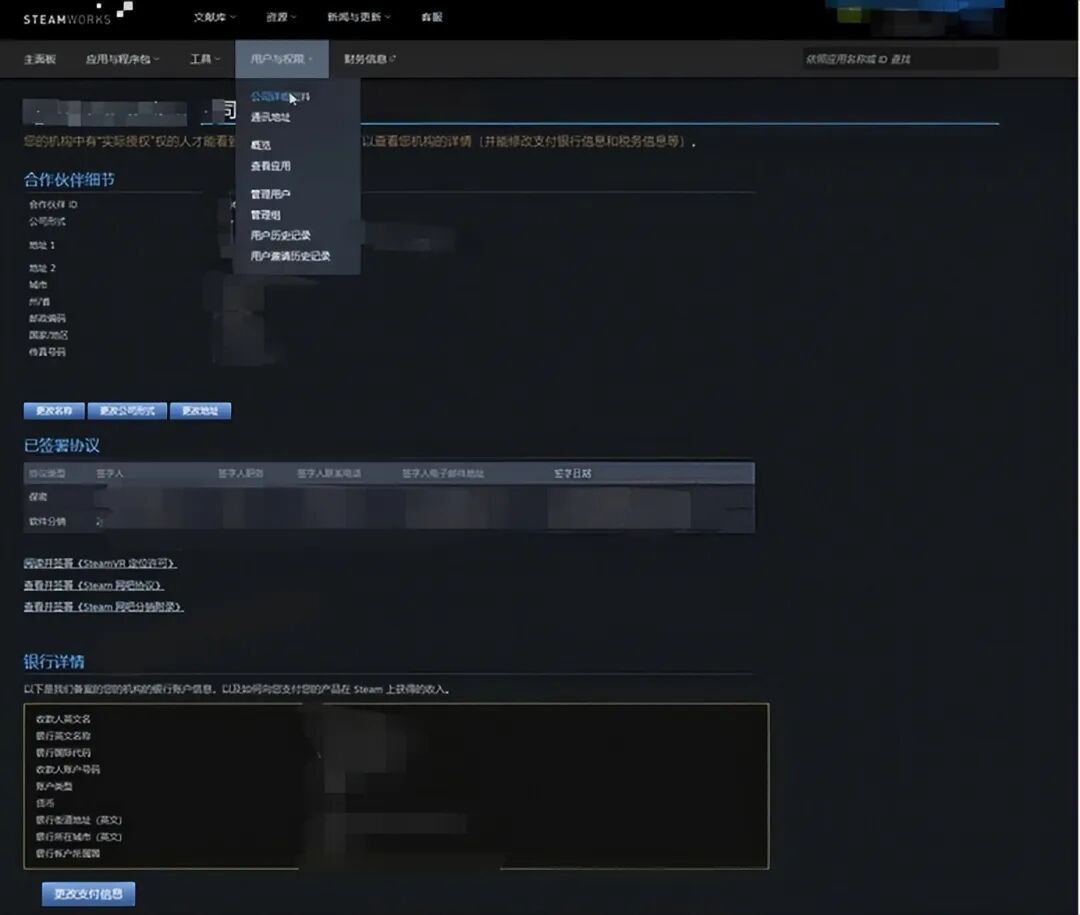Click the 银行所在城市 (英文) label

[79, 836]
